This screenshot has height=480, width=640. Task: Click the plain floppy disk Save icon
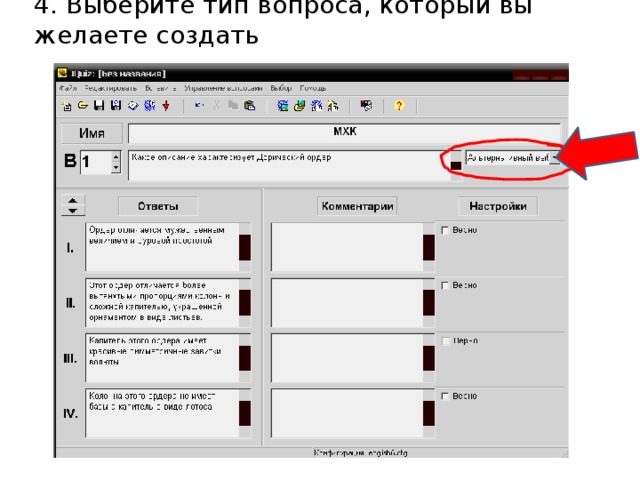(99, 106)
